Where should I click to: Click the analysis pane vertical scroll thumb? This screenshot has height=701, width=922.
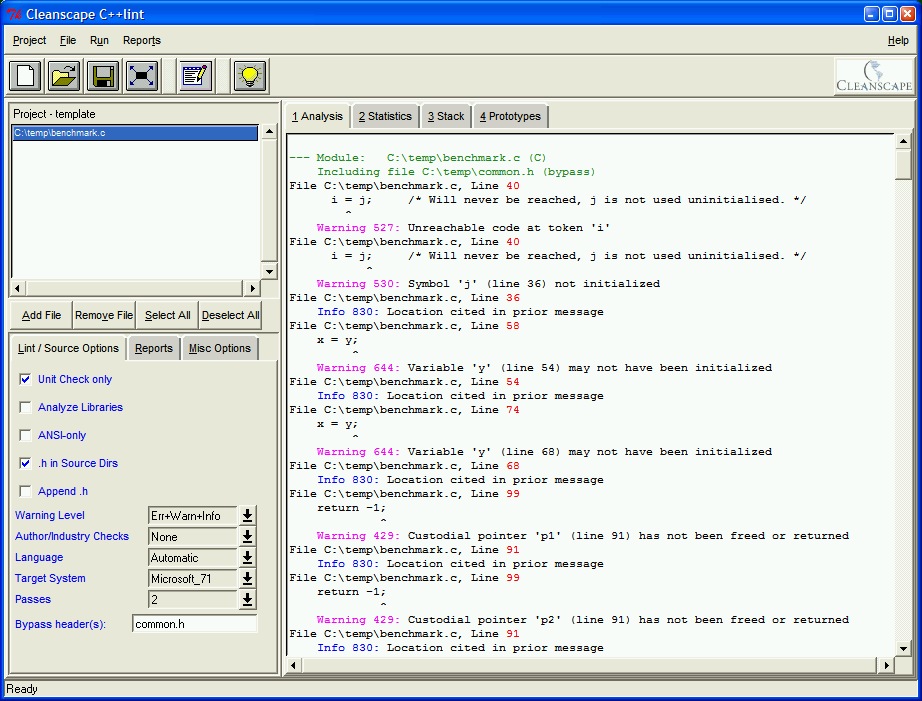pyautogui.click(x=903, y=165)
